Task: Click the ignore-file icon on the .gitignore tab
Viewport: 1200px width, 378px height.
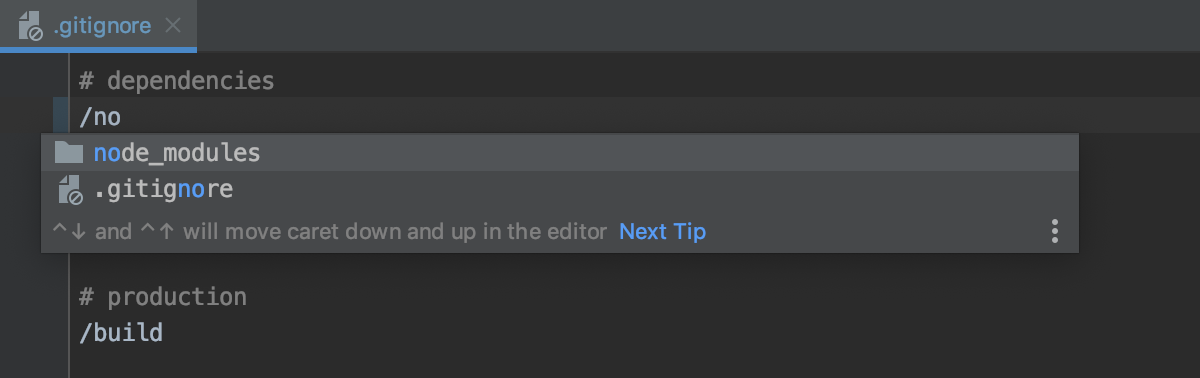Action: click(31, 26)
